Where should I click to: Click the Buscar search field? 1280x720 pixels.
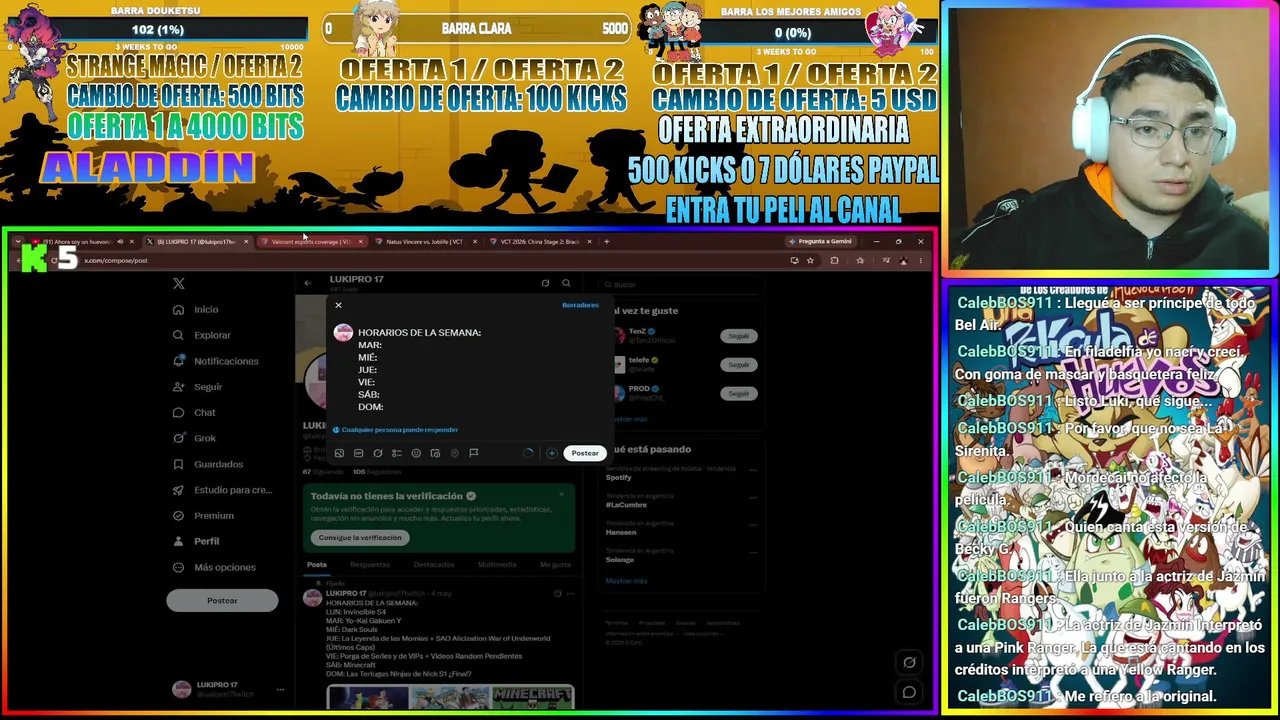(x=683, y=284)
